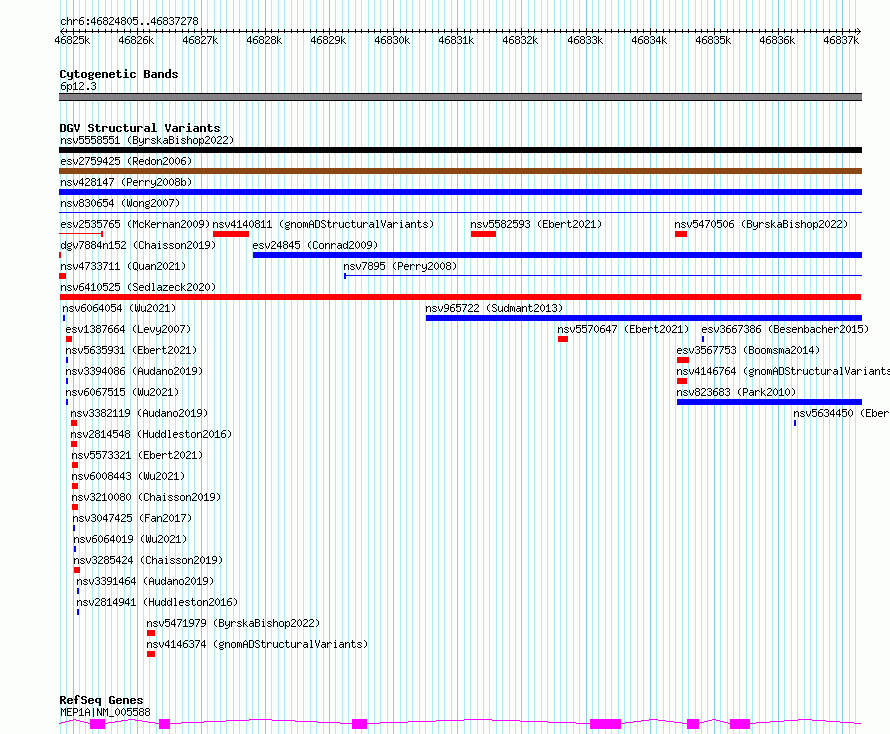Click the nsv5558551 (ByrskaBishop2022) black variant bar
The width and height of the screenshot is (890, 734).
click(460, 150)
